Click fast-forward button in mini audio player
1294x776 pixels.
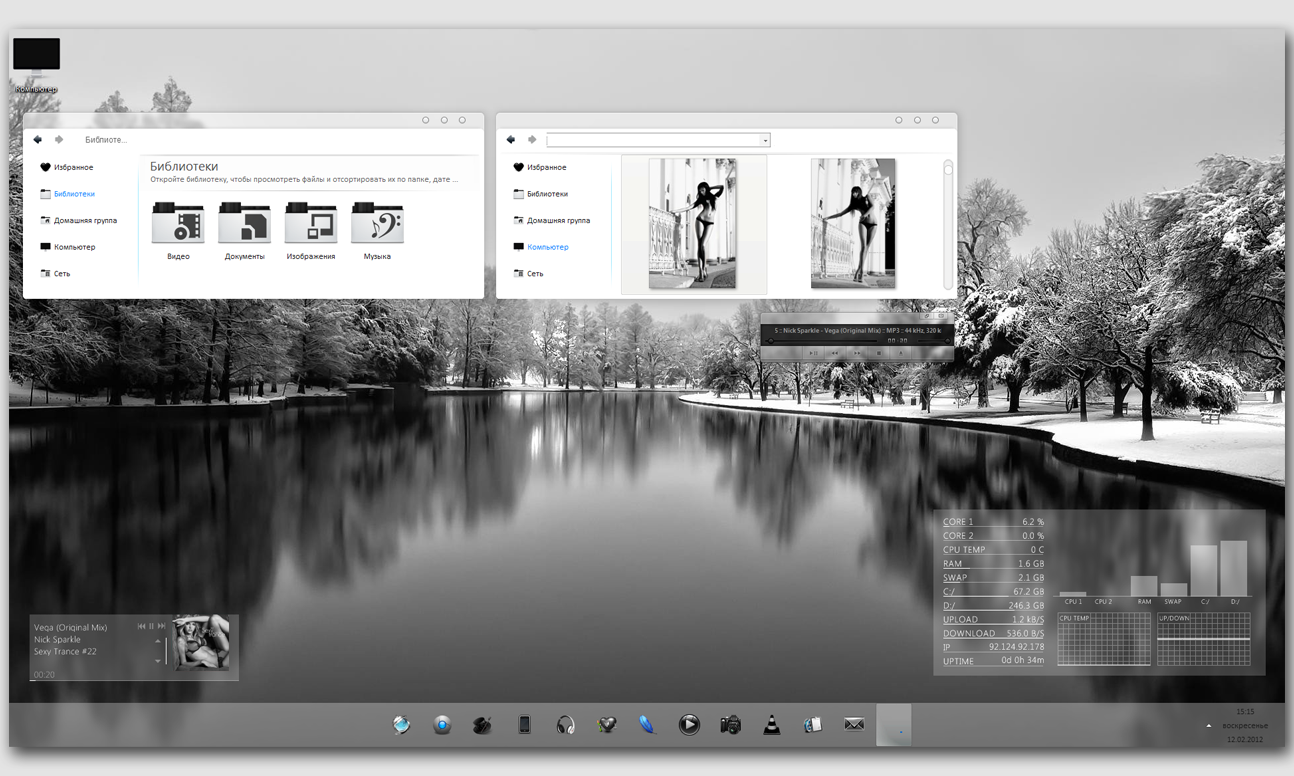tap(857, 353)
